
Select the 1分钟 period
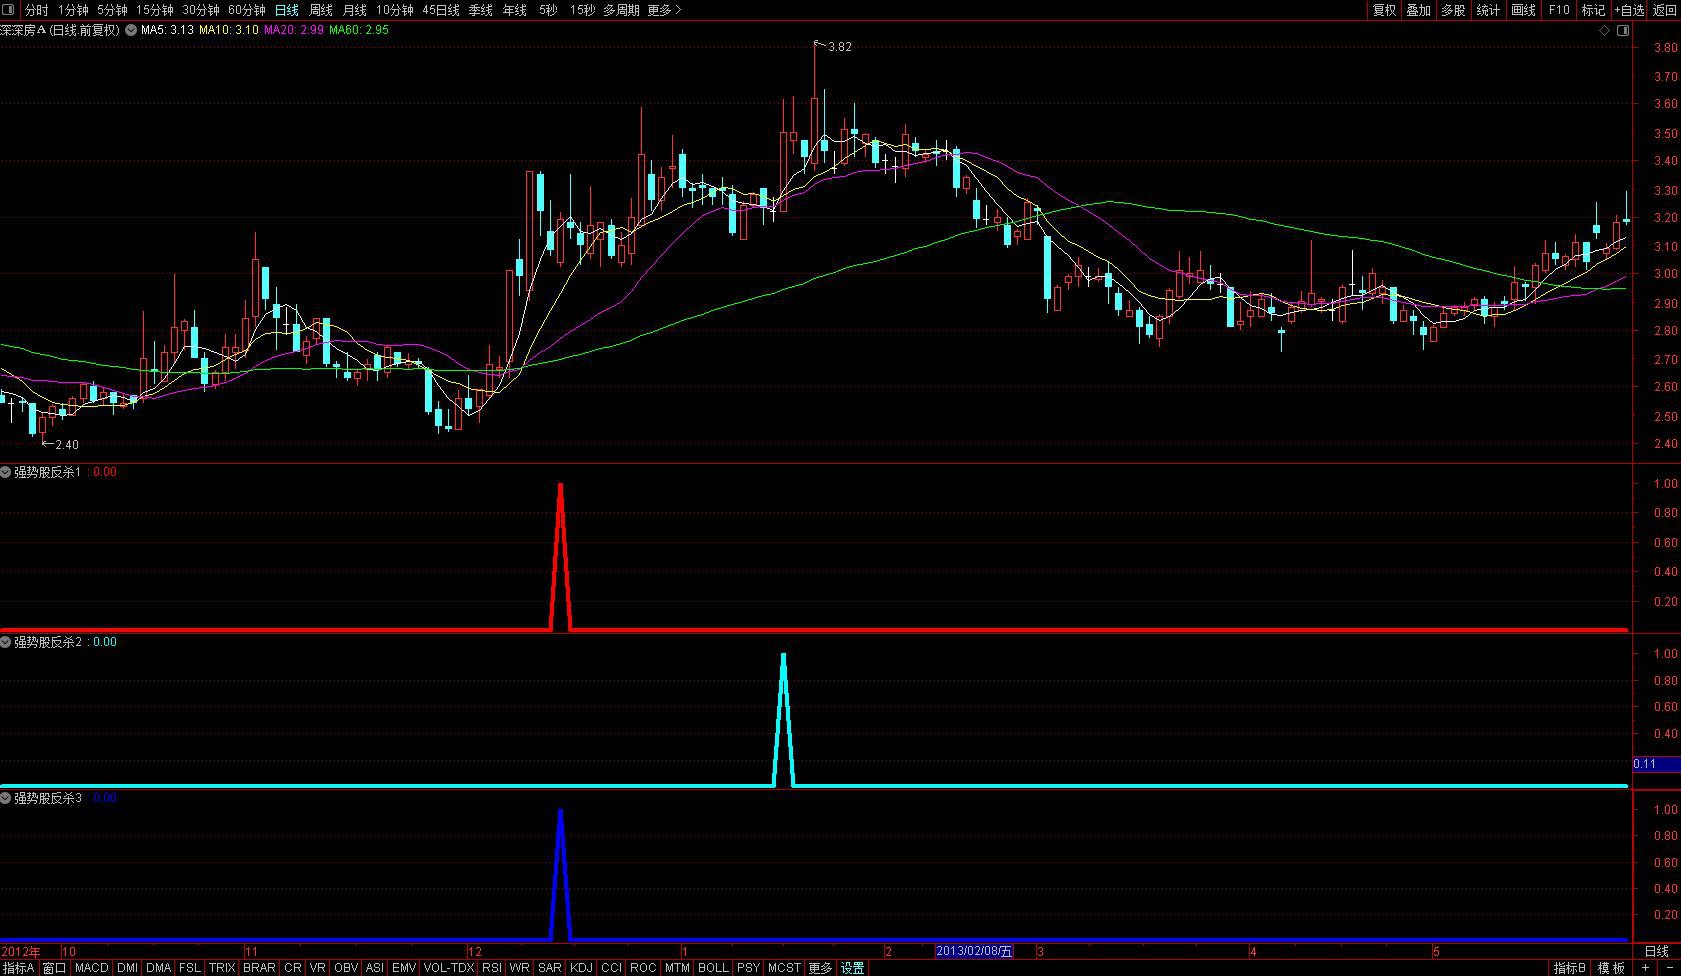73,10
